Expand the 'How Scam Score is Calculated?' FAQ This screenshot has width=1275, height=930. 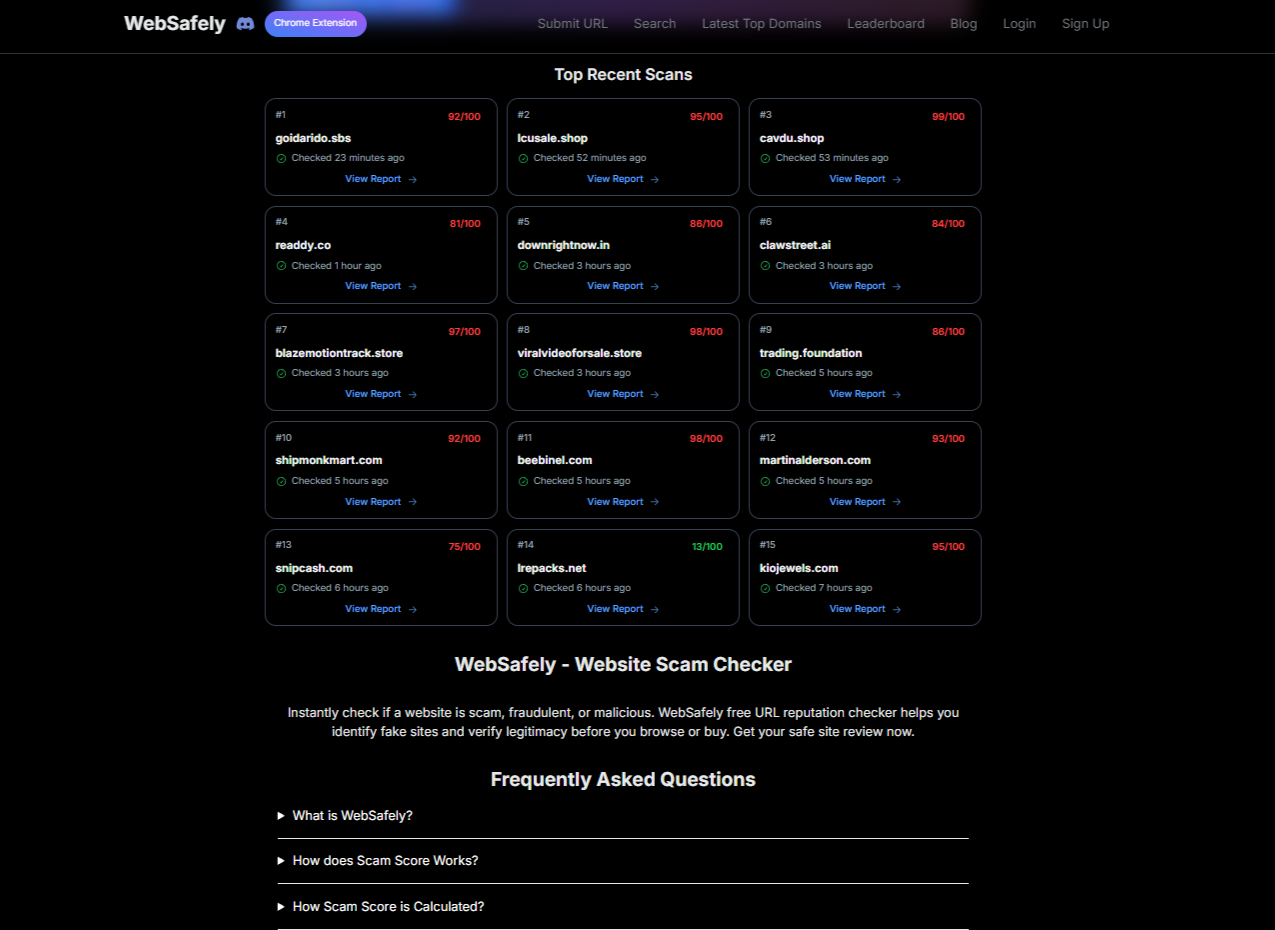tap(387, 906)
